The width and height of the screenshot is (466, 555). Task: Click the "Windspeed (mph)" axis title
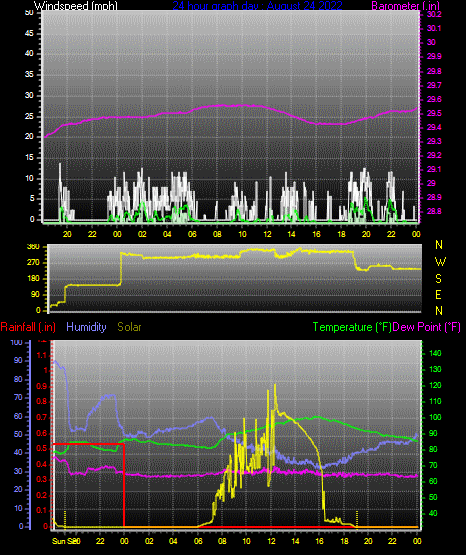[75, 6]
